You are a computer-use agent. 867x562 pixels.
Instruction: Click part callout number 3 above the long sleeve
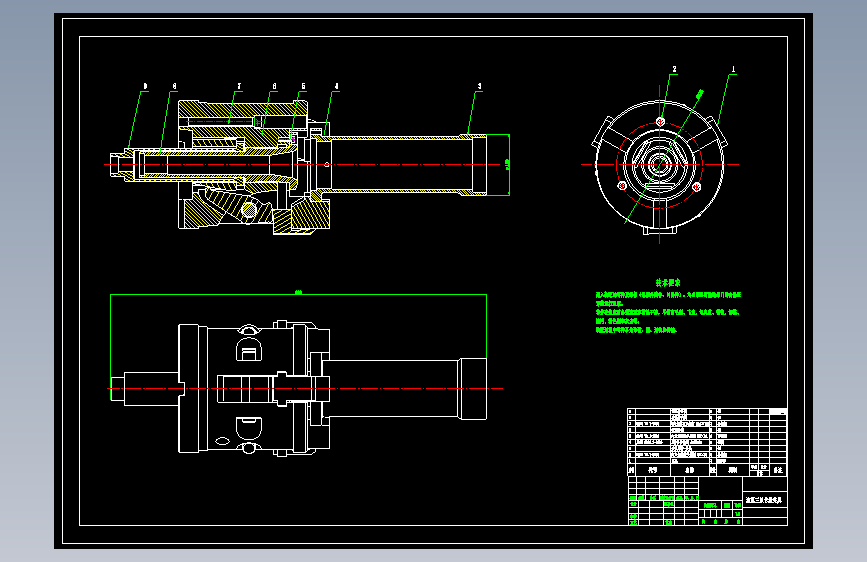pos(479,86)
